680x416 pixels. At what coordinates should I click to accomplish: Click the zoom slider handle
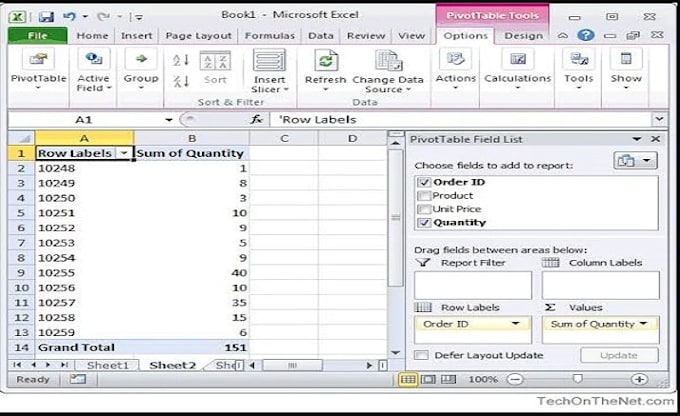click(577, 379)
